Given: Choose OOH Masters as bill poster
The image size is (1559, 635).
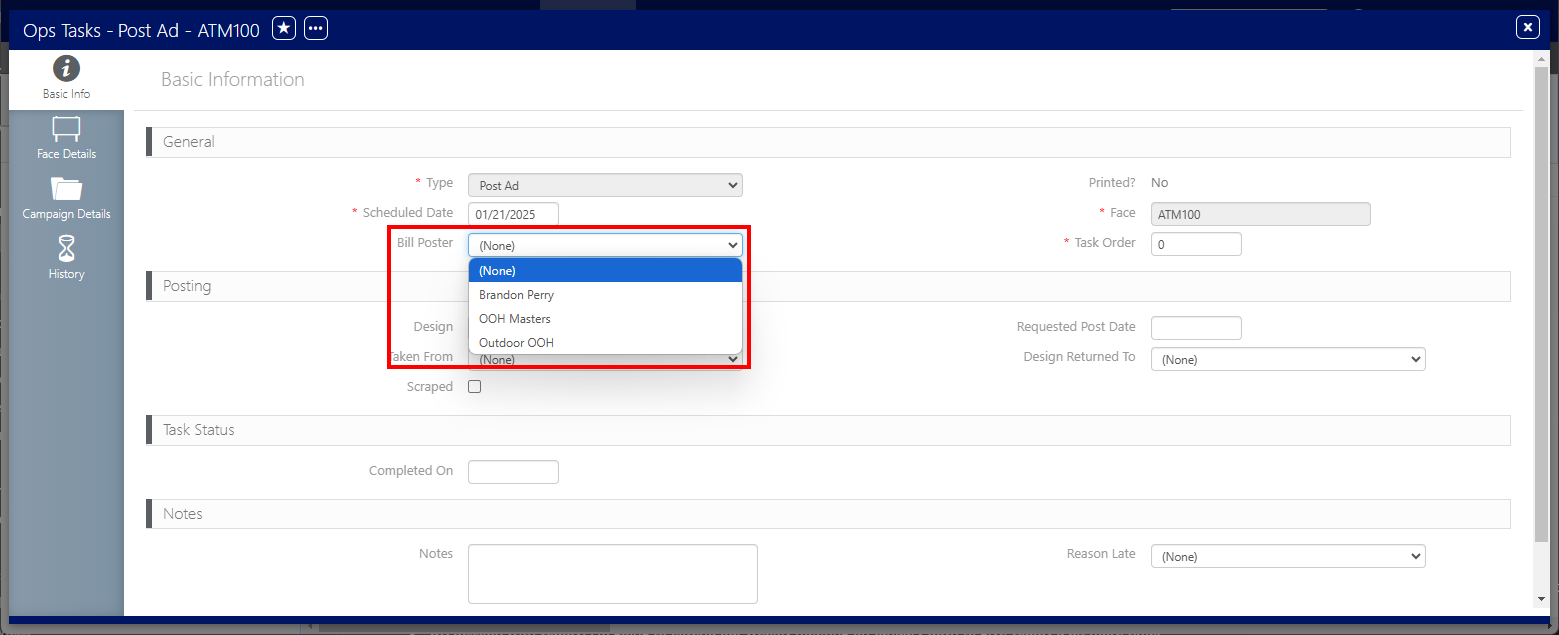Looking at the screenshot, I should (605, 318).
